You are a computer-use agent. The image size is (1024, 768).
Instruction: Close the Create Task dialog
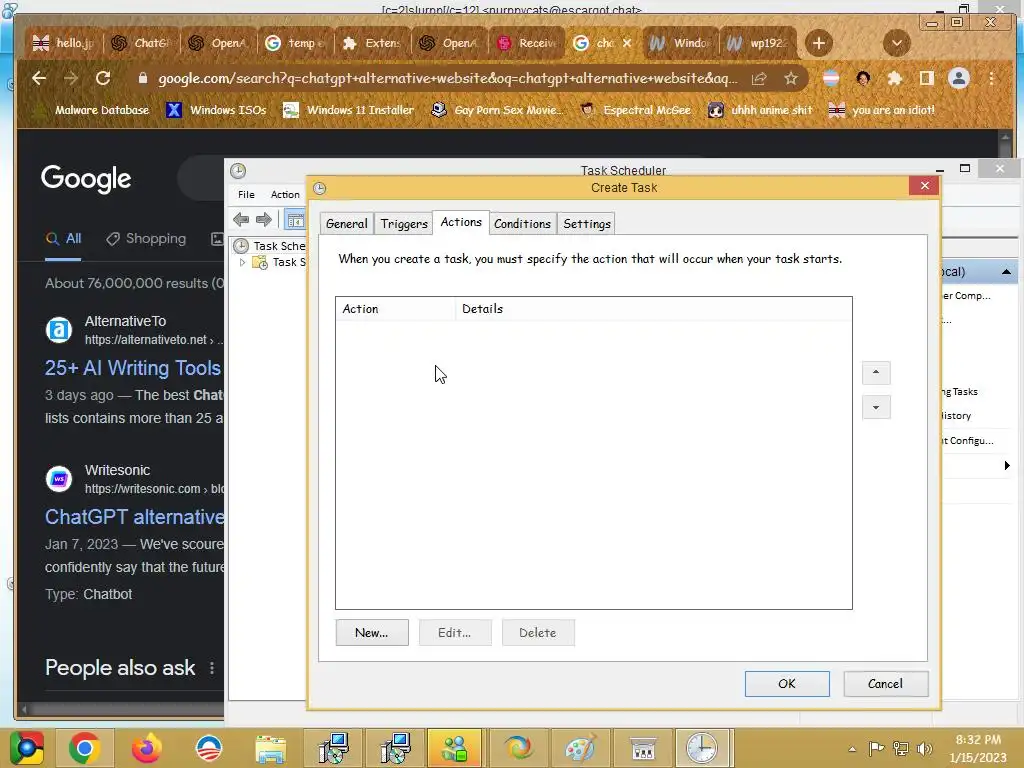[x=924, y=186]
